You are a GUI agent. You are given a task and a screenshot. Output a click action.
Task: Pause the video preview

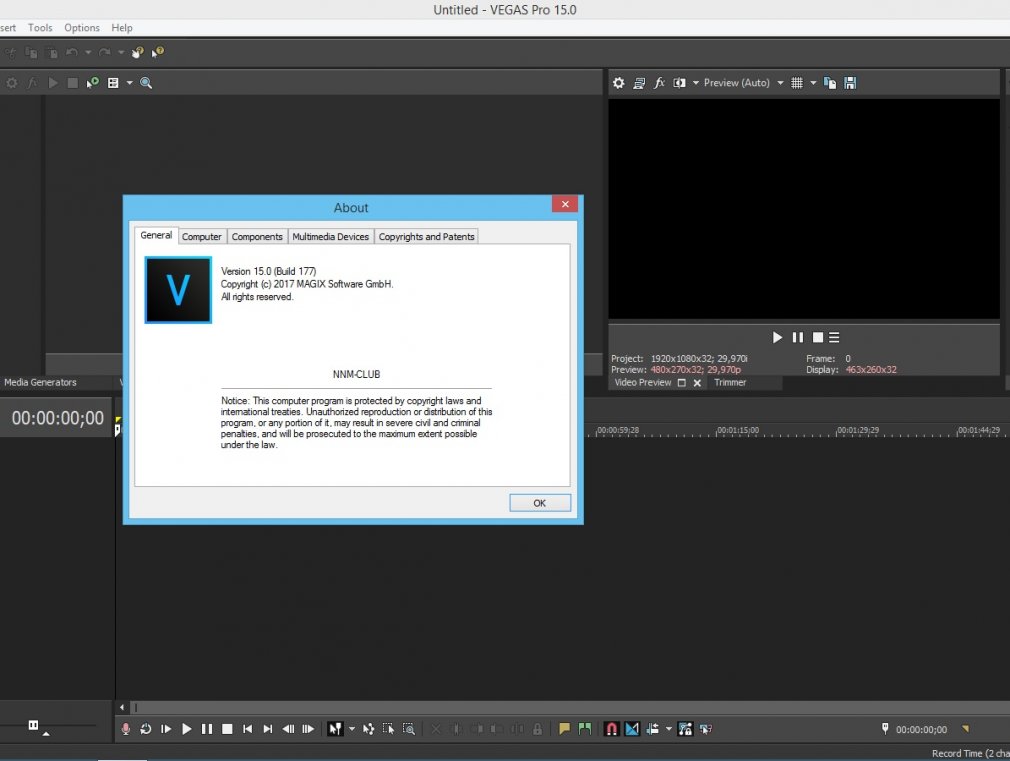[x=797, y=337]
